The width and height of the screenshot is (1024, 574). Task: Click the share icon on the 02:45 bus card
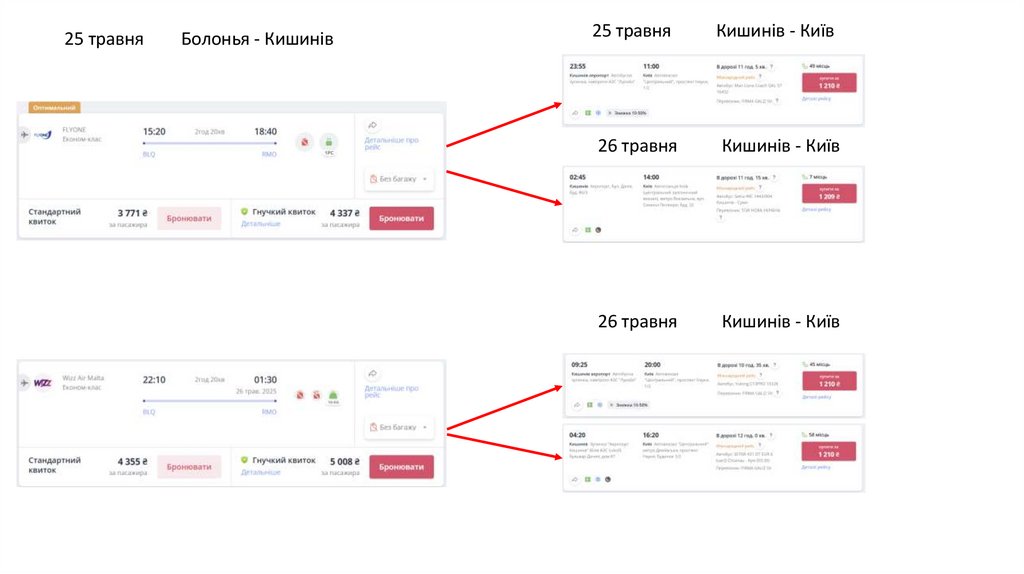[x=576, y=230]
